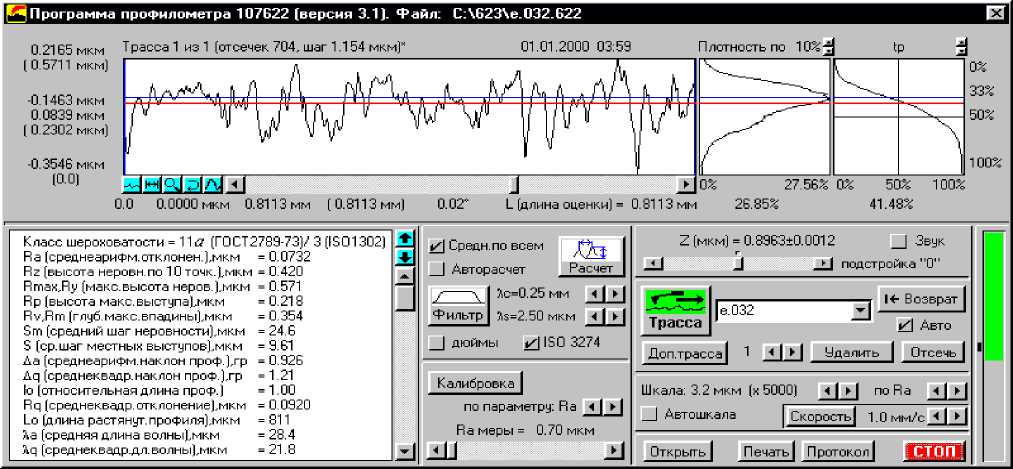Click the Удалить delete button

tap(851, 353)
